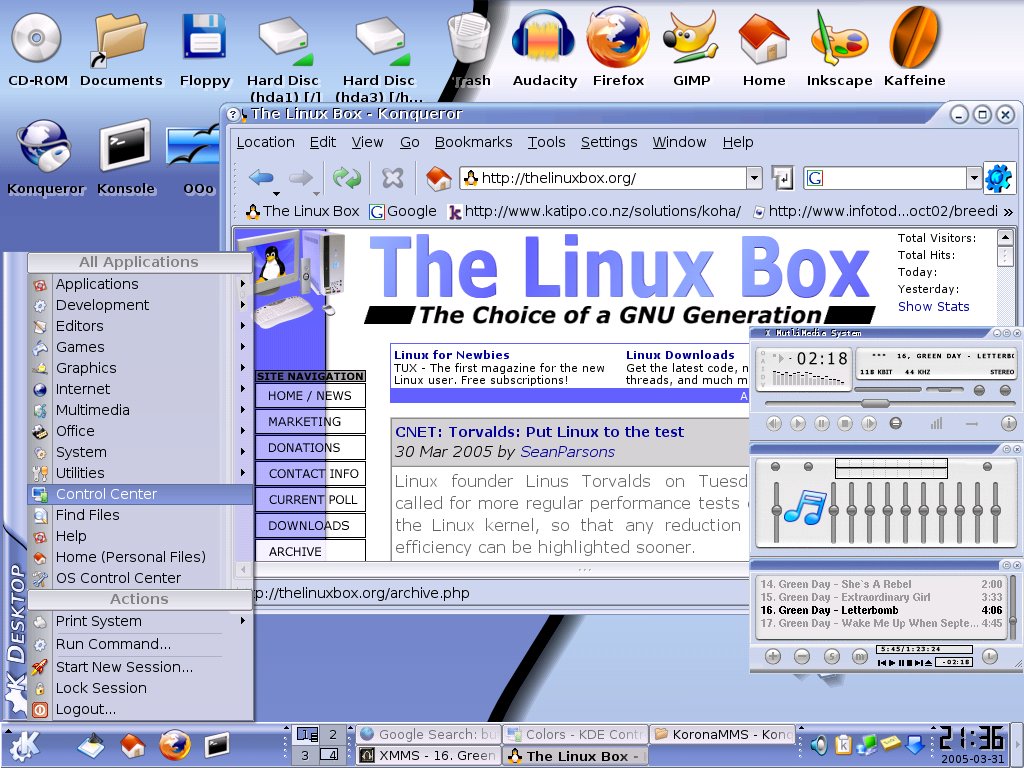This screenshot has width=1024, height=768.
Task: Click the Go button beside the URL field
Action: coord(782,178)
